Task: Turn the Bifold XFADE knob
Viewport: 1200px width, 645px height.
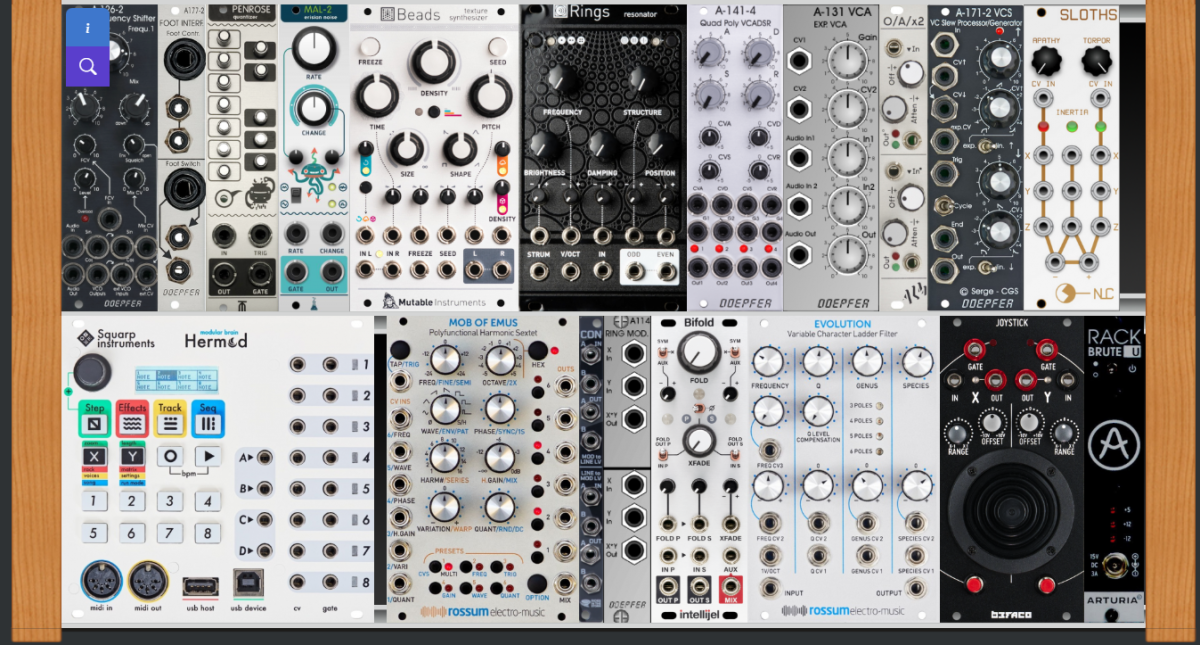Action: (x=699, y=441)
